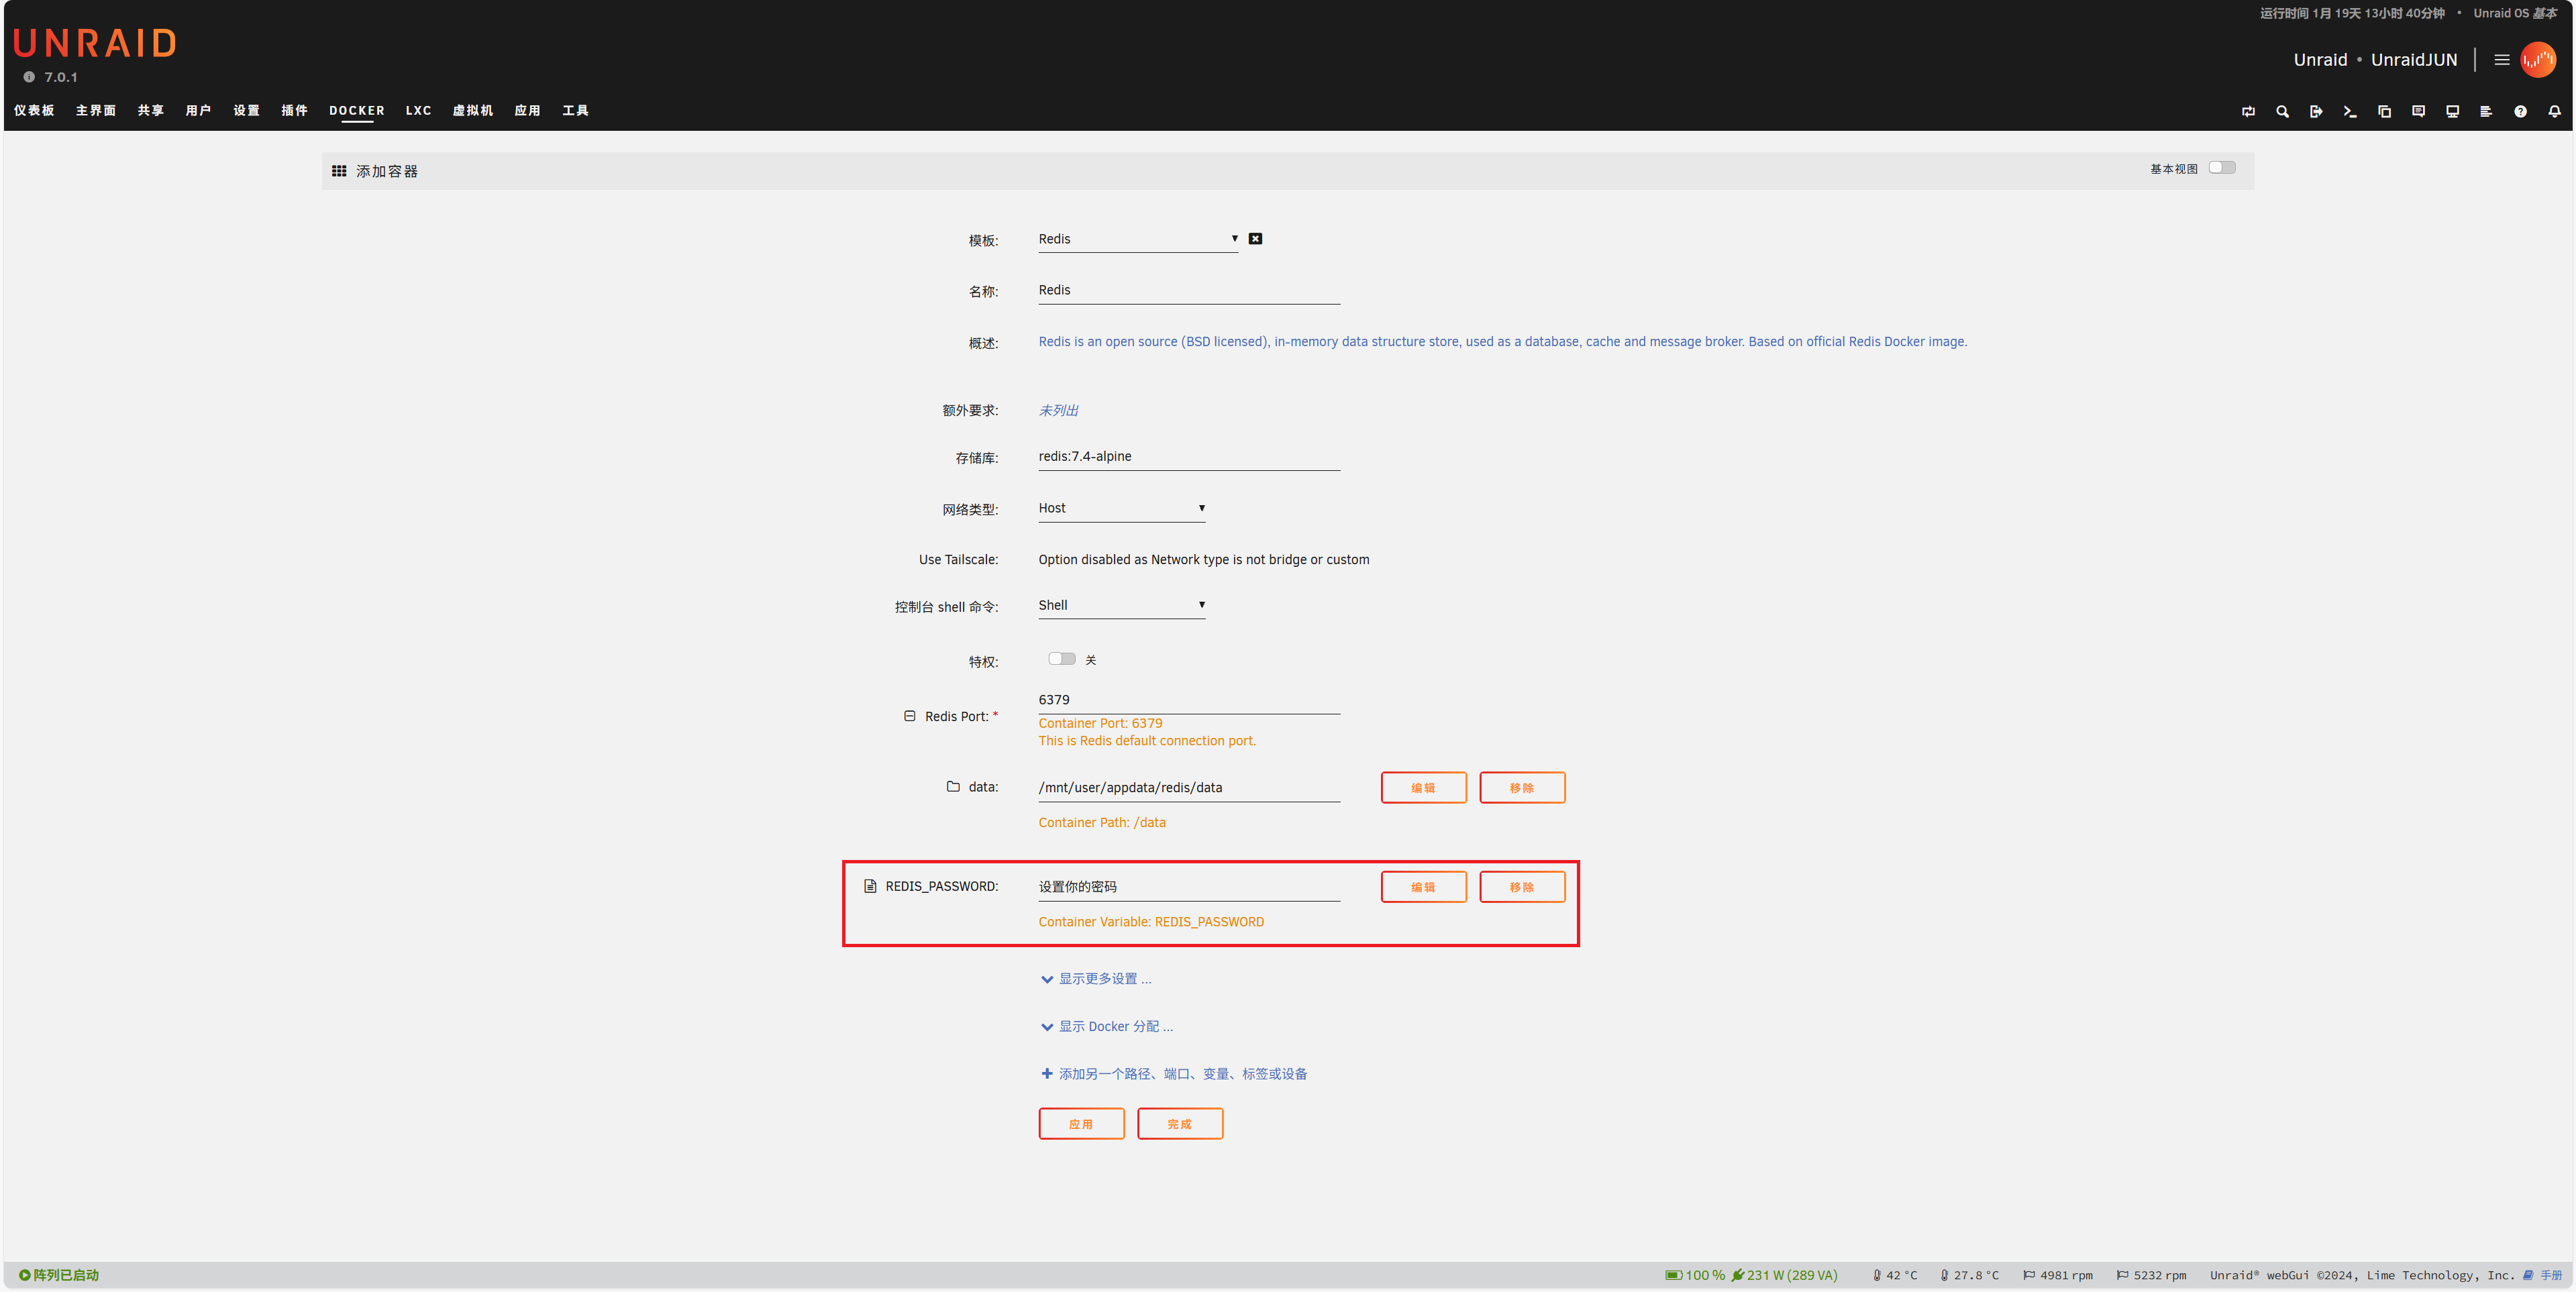Open the network type Host dropdown
2576x1292 pixels.
click(1120, 508)
